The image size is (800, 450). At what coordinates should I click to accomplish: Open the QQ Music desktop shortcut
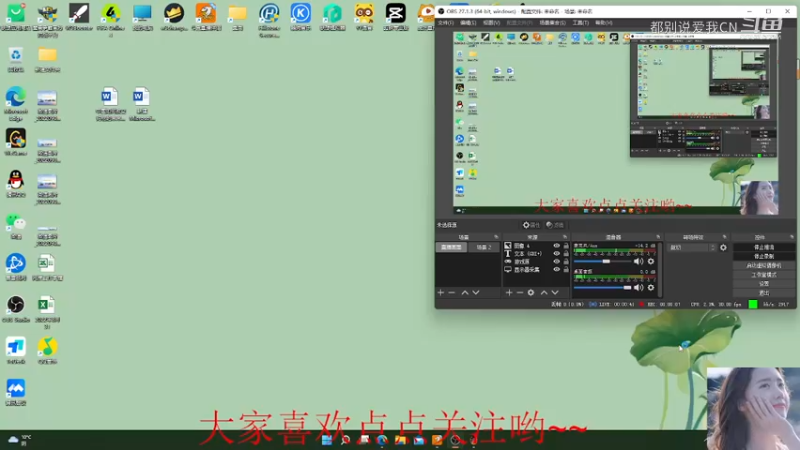coord(47,351)
